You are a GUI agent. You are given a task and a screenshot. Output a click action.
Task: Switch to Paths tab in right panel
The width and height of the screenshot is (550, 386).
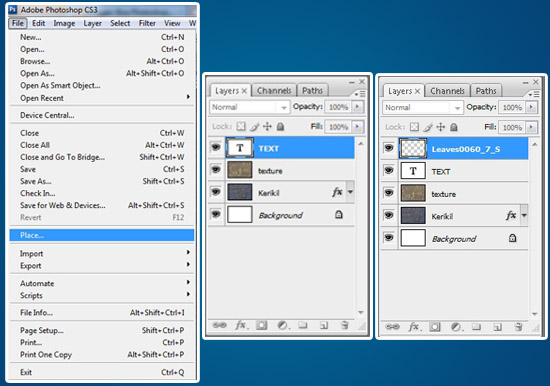coord(486,91)
